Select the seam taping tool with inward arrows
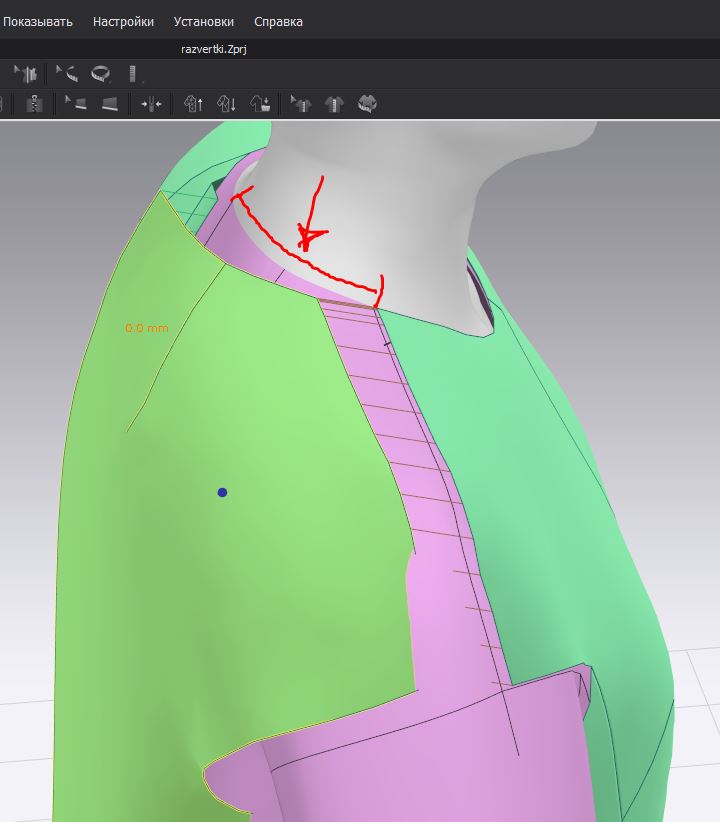Screen dimensions: 720x822 tap(151, 104)
